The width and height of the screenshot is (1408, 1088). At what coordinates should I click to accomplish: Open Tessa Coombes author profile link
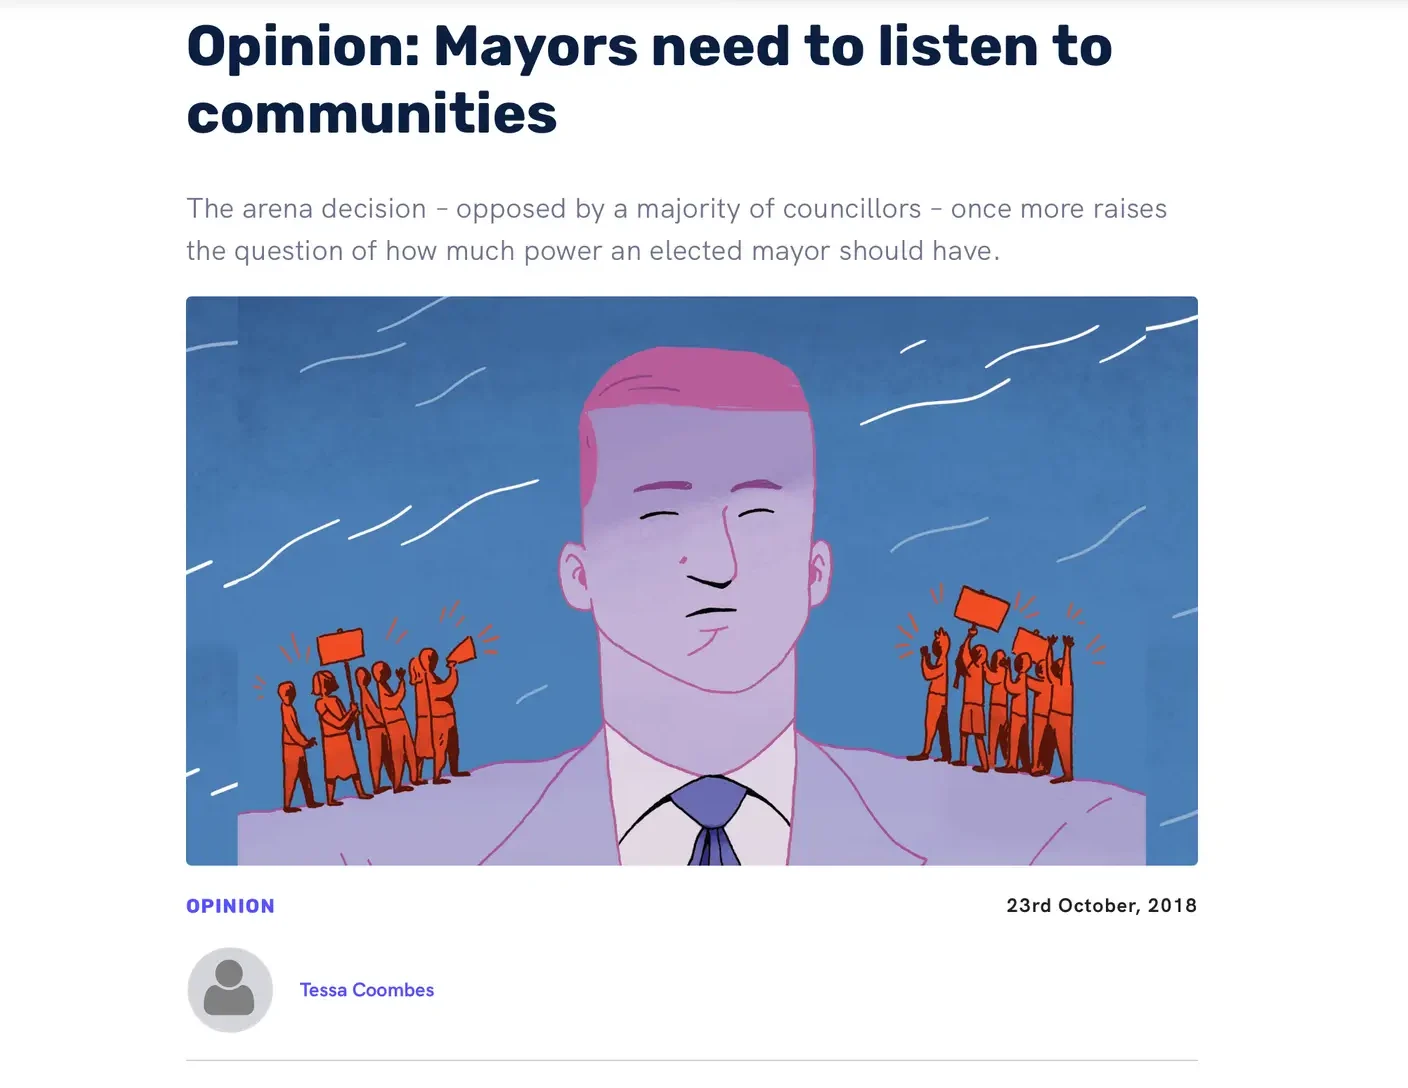[367, 990]
